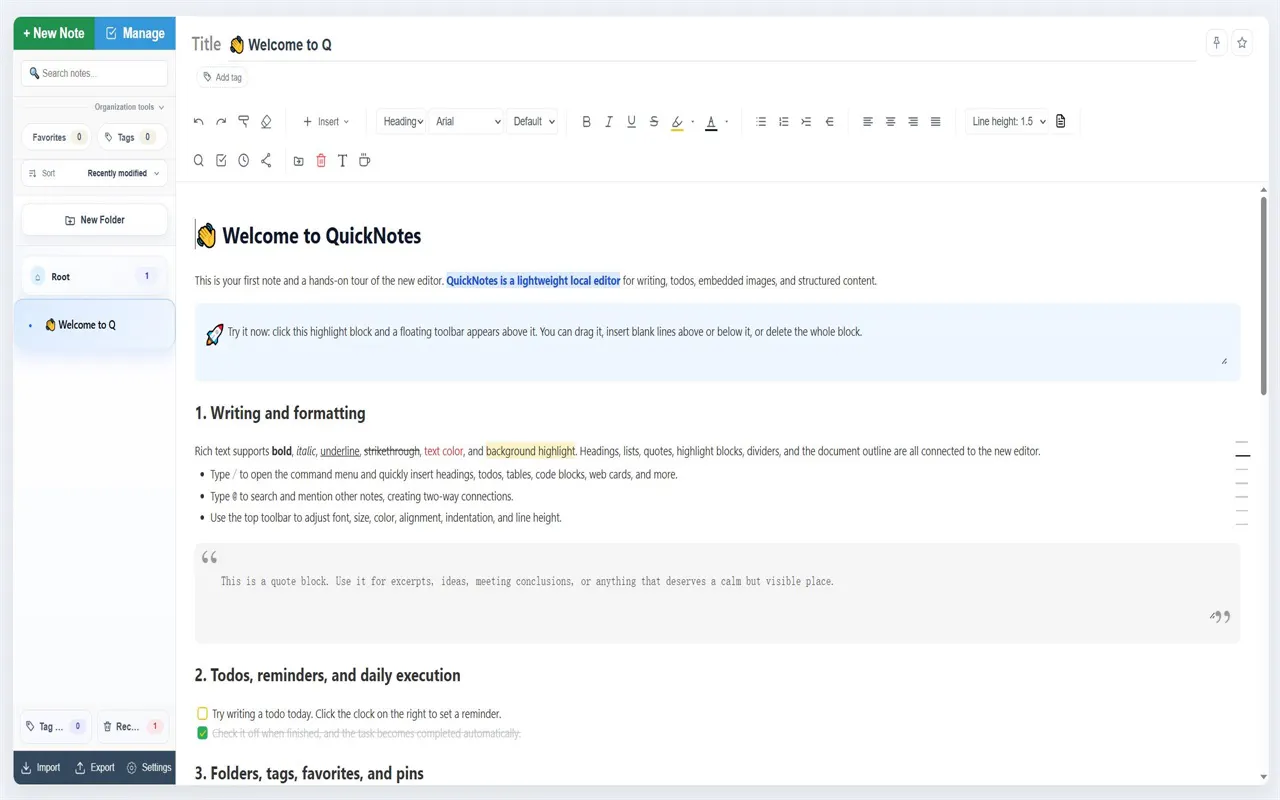Redo the last edit
Screen dimensions: 1280x800
coord(221,122)
